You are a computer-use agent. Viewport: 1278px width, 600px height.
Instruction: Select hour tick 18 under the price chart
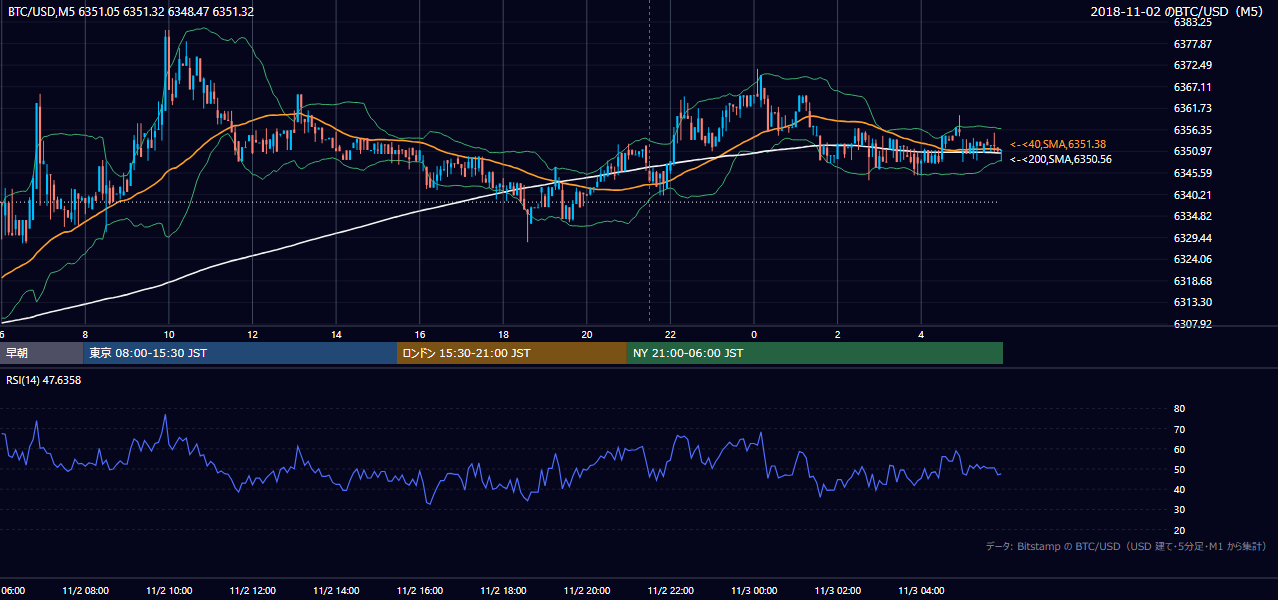point(504,335)
